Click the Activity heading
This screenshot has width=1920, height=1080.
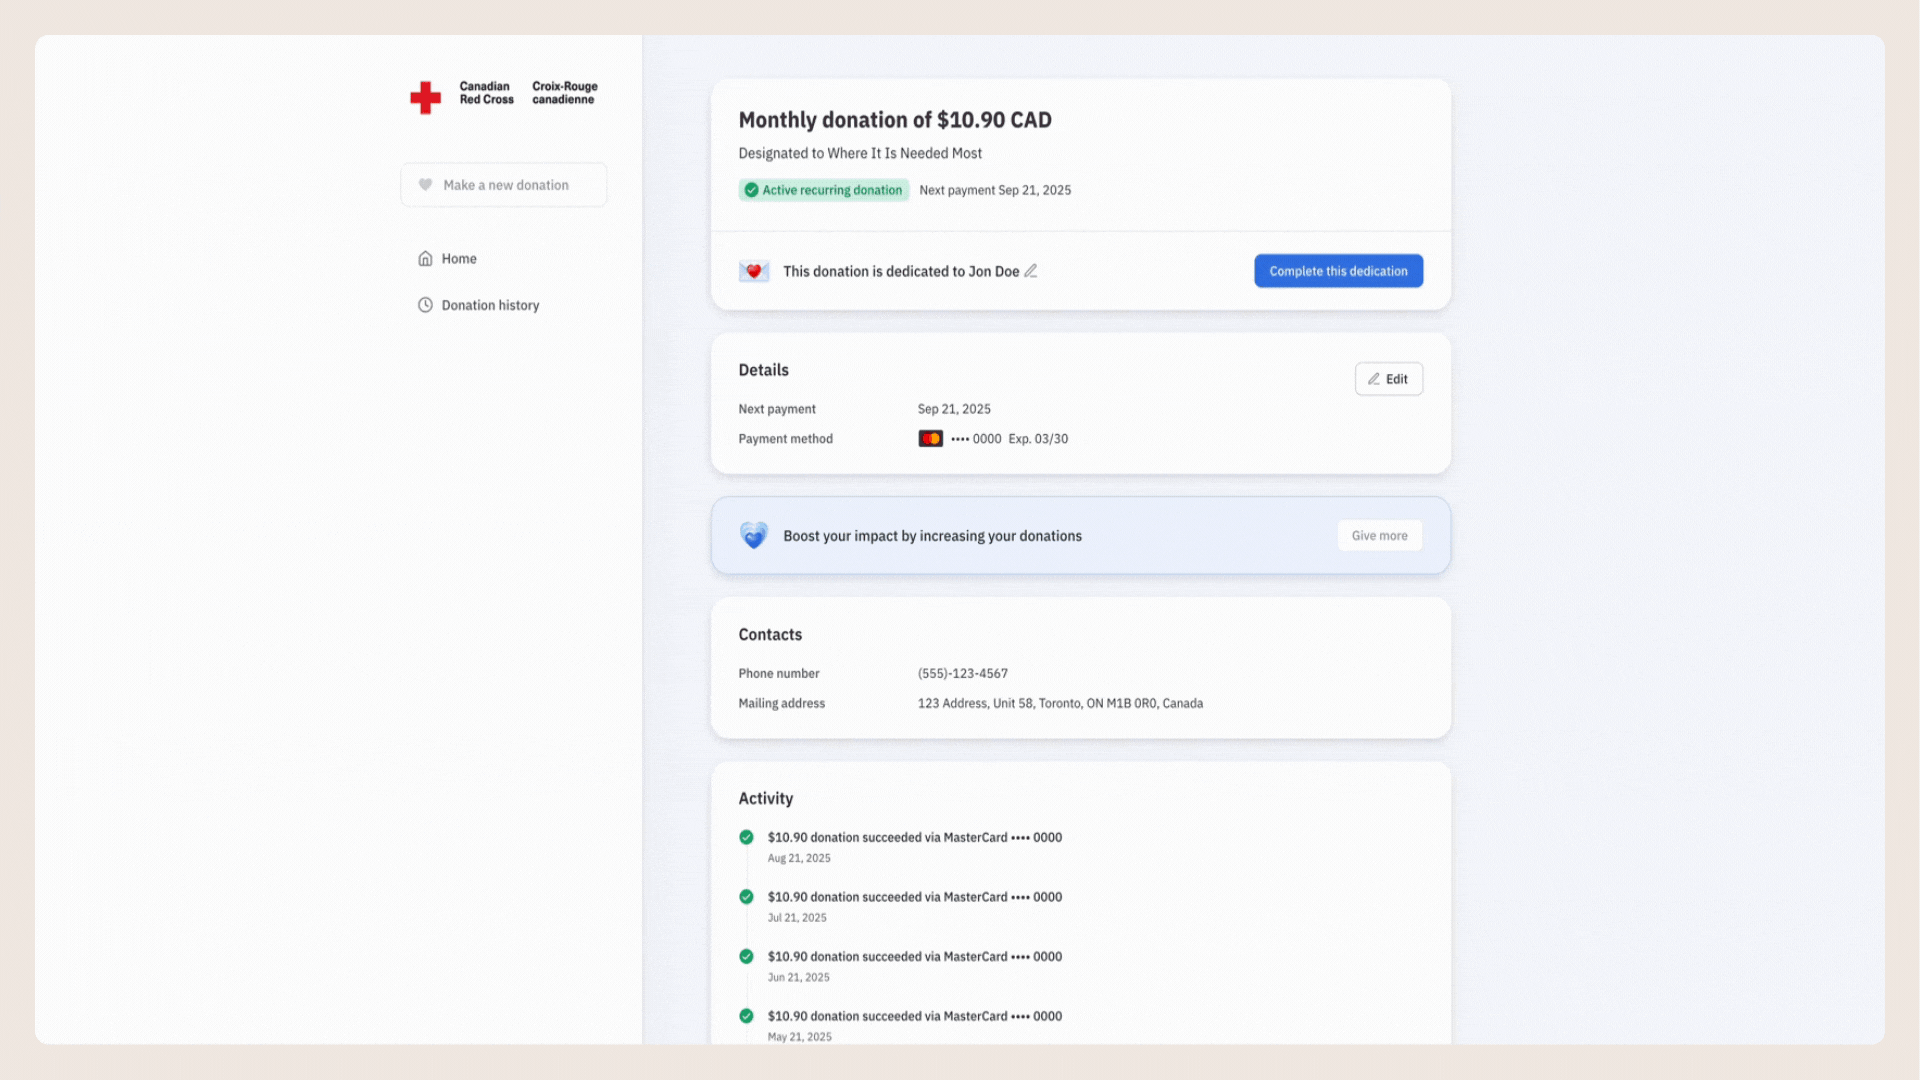click(766, 799)
